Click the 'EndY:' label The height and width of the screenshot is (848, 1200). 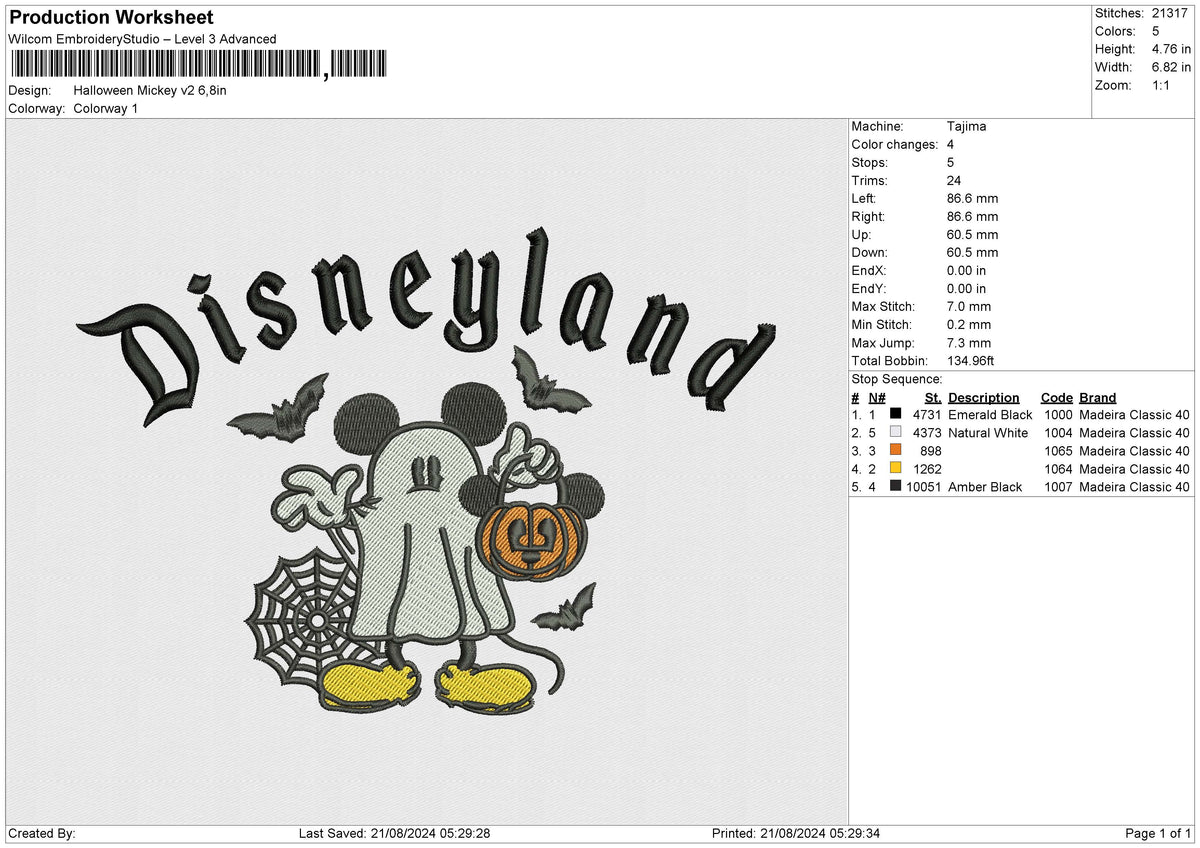click(868, 289)
